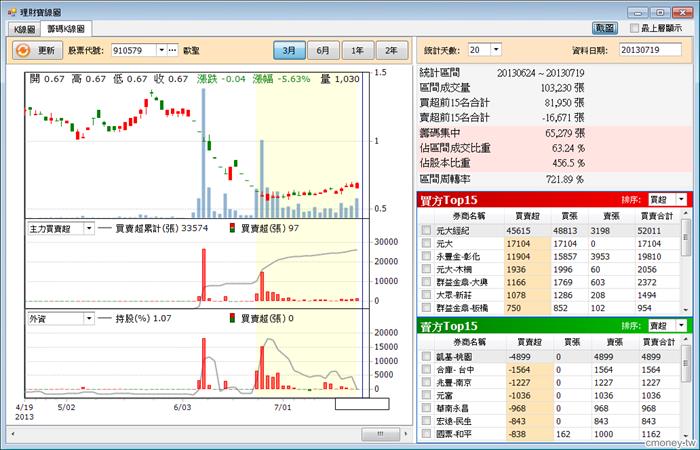Viewport: 700px width, 450px height.
Task: Select the 2年 period button
Action: 392,50
